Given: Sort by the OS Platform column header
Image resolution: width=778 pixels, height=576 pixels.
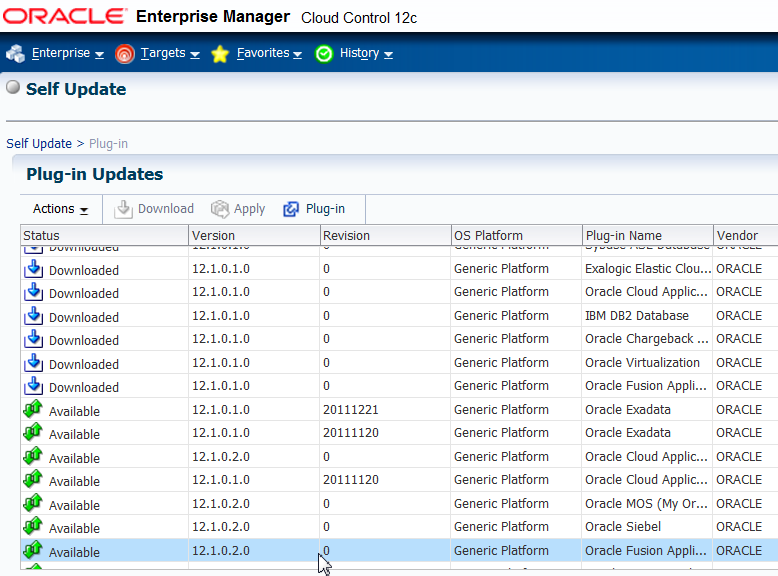Looking at the screenshot, I should pyautogui.click(x=516, y=235).
